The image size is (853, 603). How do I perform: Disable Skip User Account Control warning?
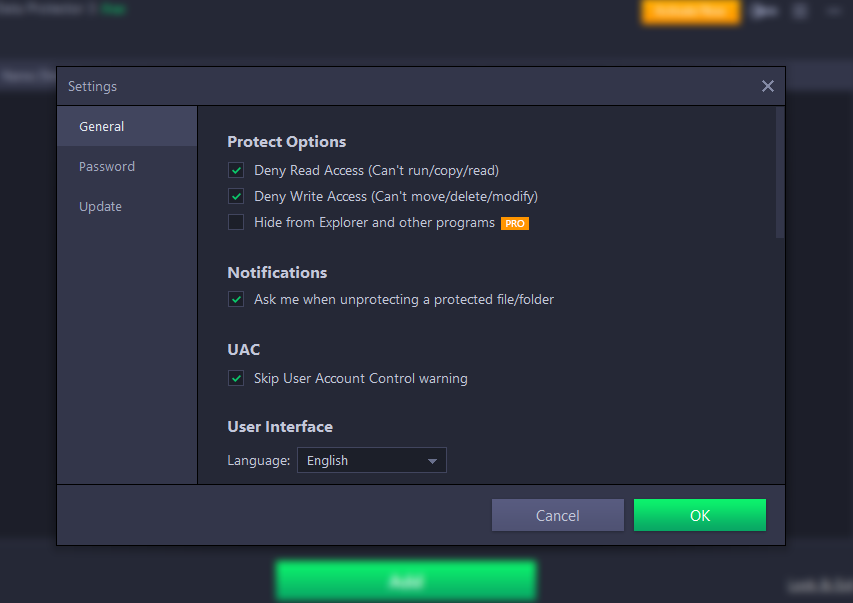236,378
